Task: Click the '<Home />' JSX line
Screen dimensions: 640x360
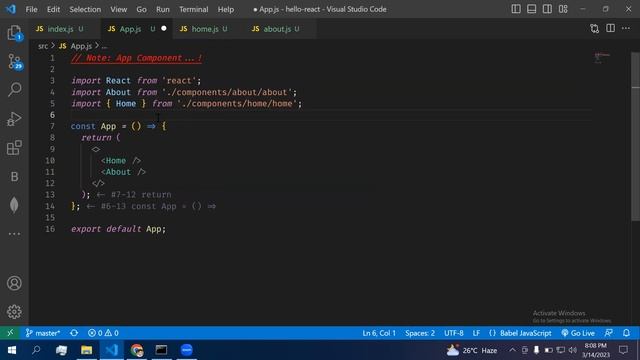Action: point(121,160)
